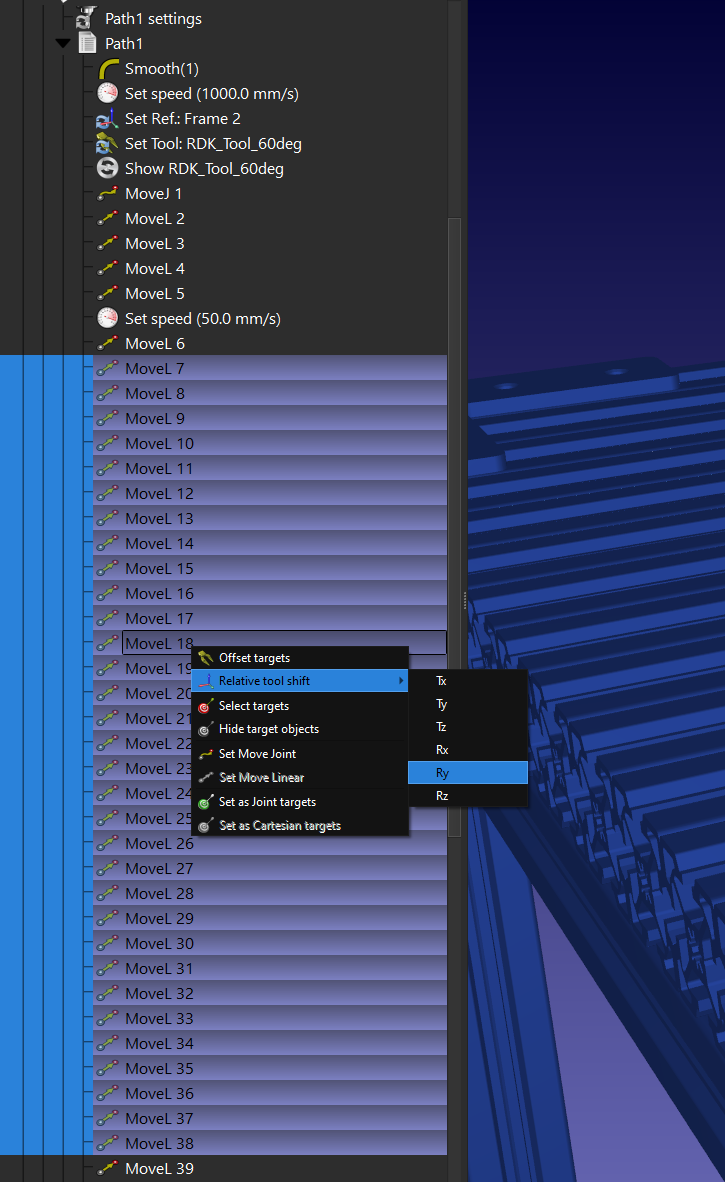
Task: Choose Hide target objects menu entry
Action: [x=268, y=729]
